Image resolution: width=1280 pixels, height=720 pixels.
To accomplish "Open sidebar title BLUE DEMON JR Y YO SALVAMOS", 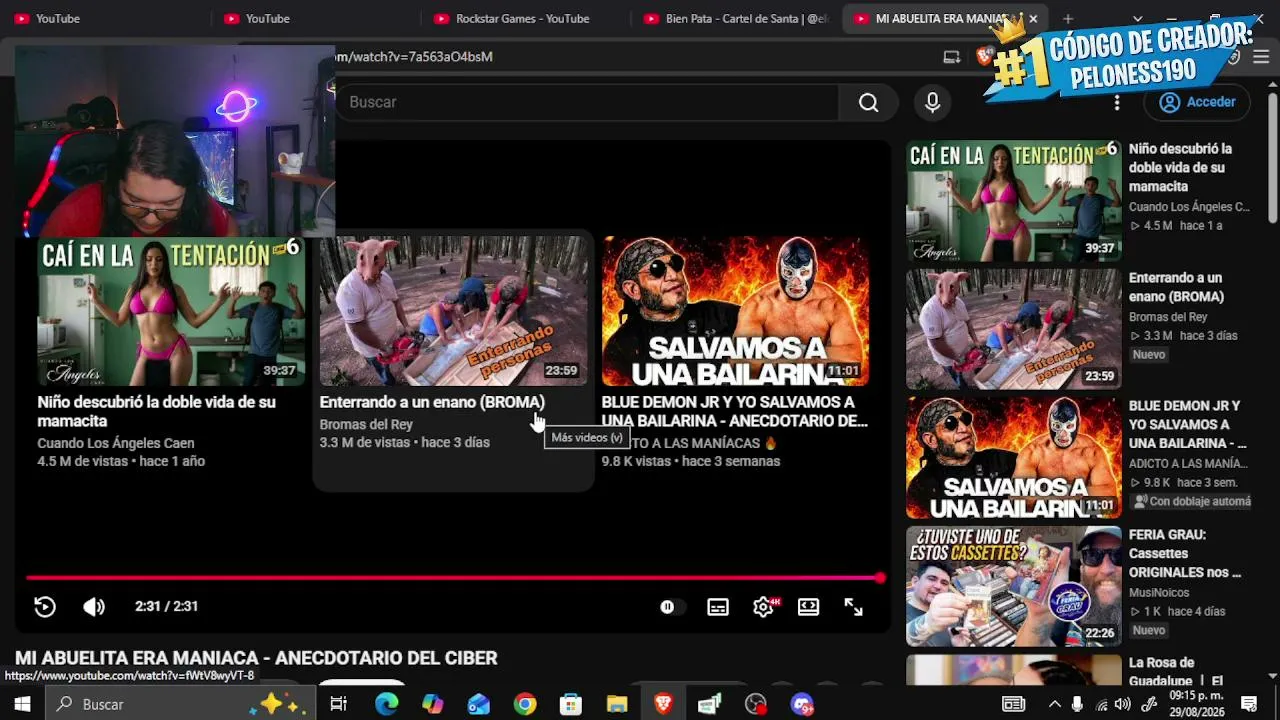I will click(x=1188, y=424).
